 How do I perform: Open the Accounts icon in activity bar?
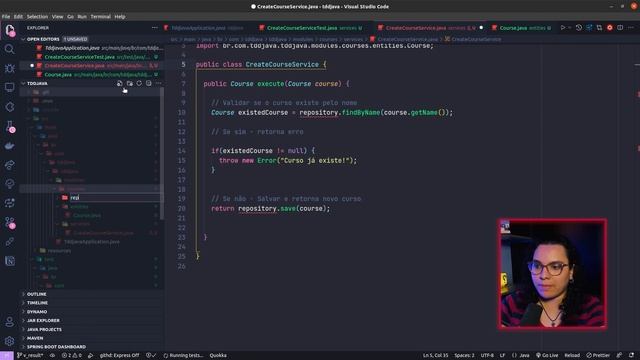[9, 322]
